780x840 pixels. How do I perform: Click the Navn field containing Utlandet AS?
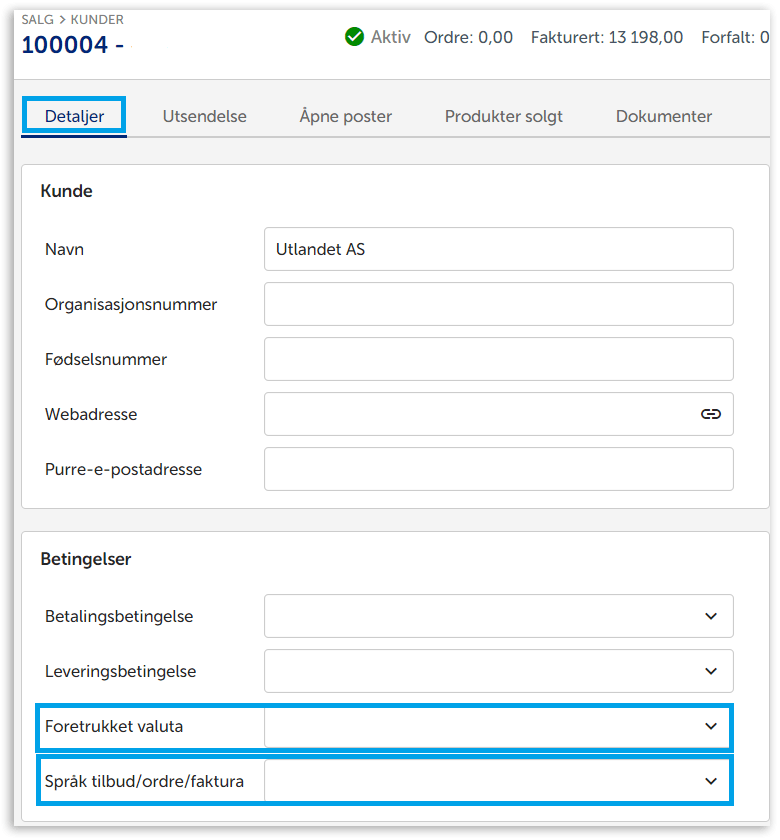click(x=498, y=249)
